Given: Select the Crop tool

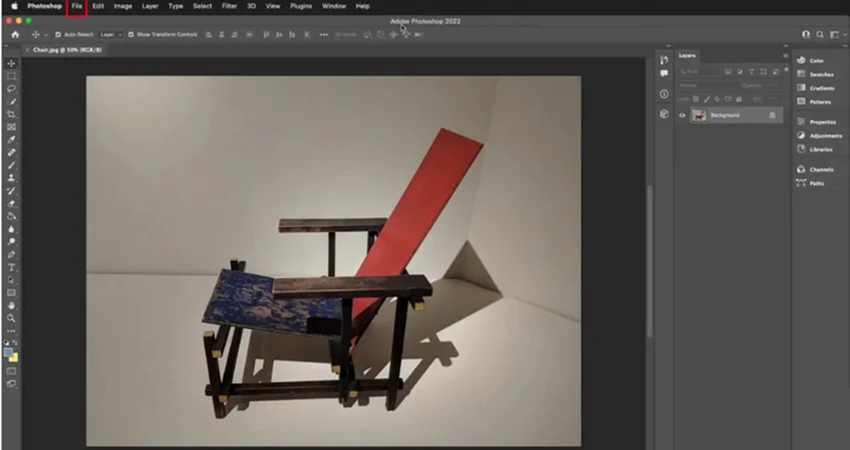Looking at the screenshot, I should coord(11,114).
